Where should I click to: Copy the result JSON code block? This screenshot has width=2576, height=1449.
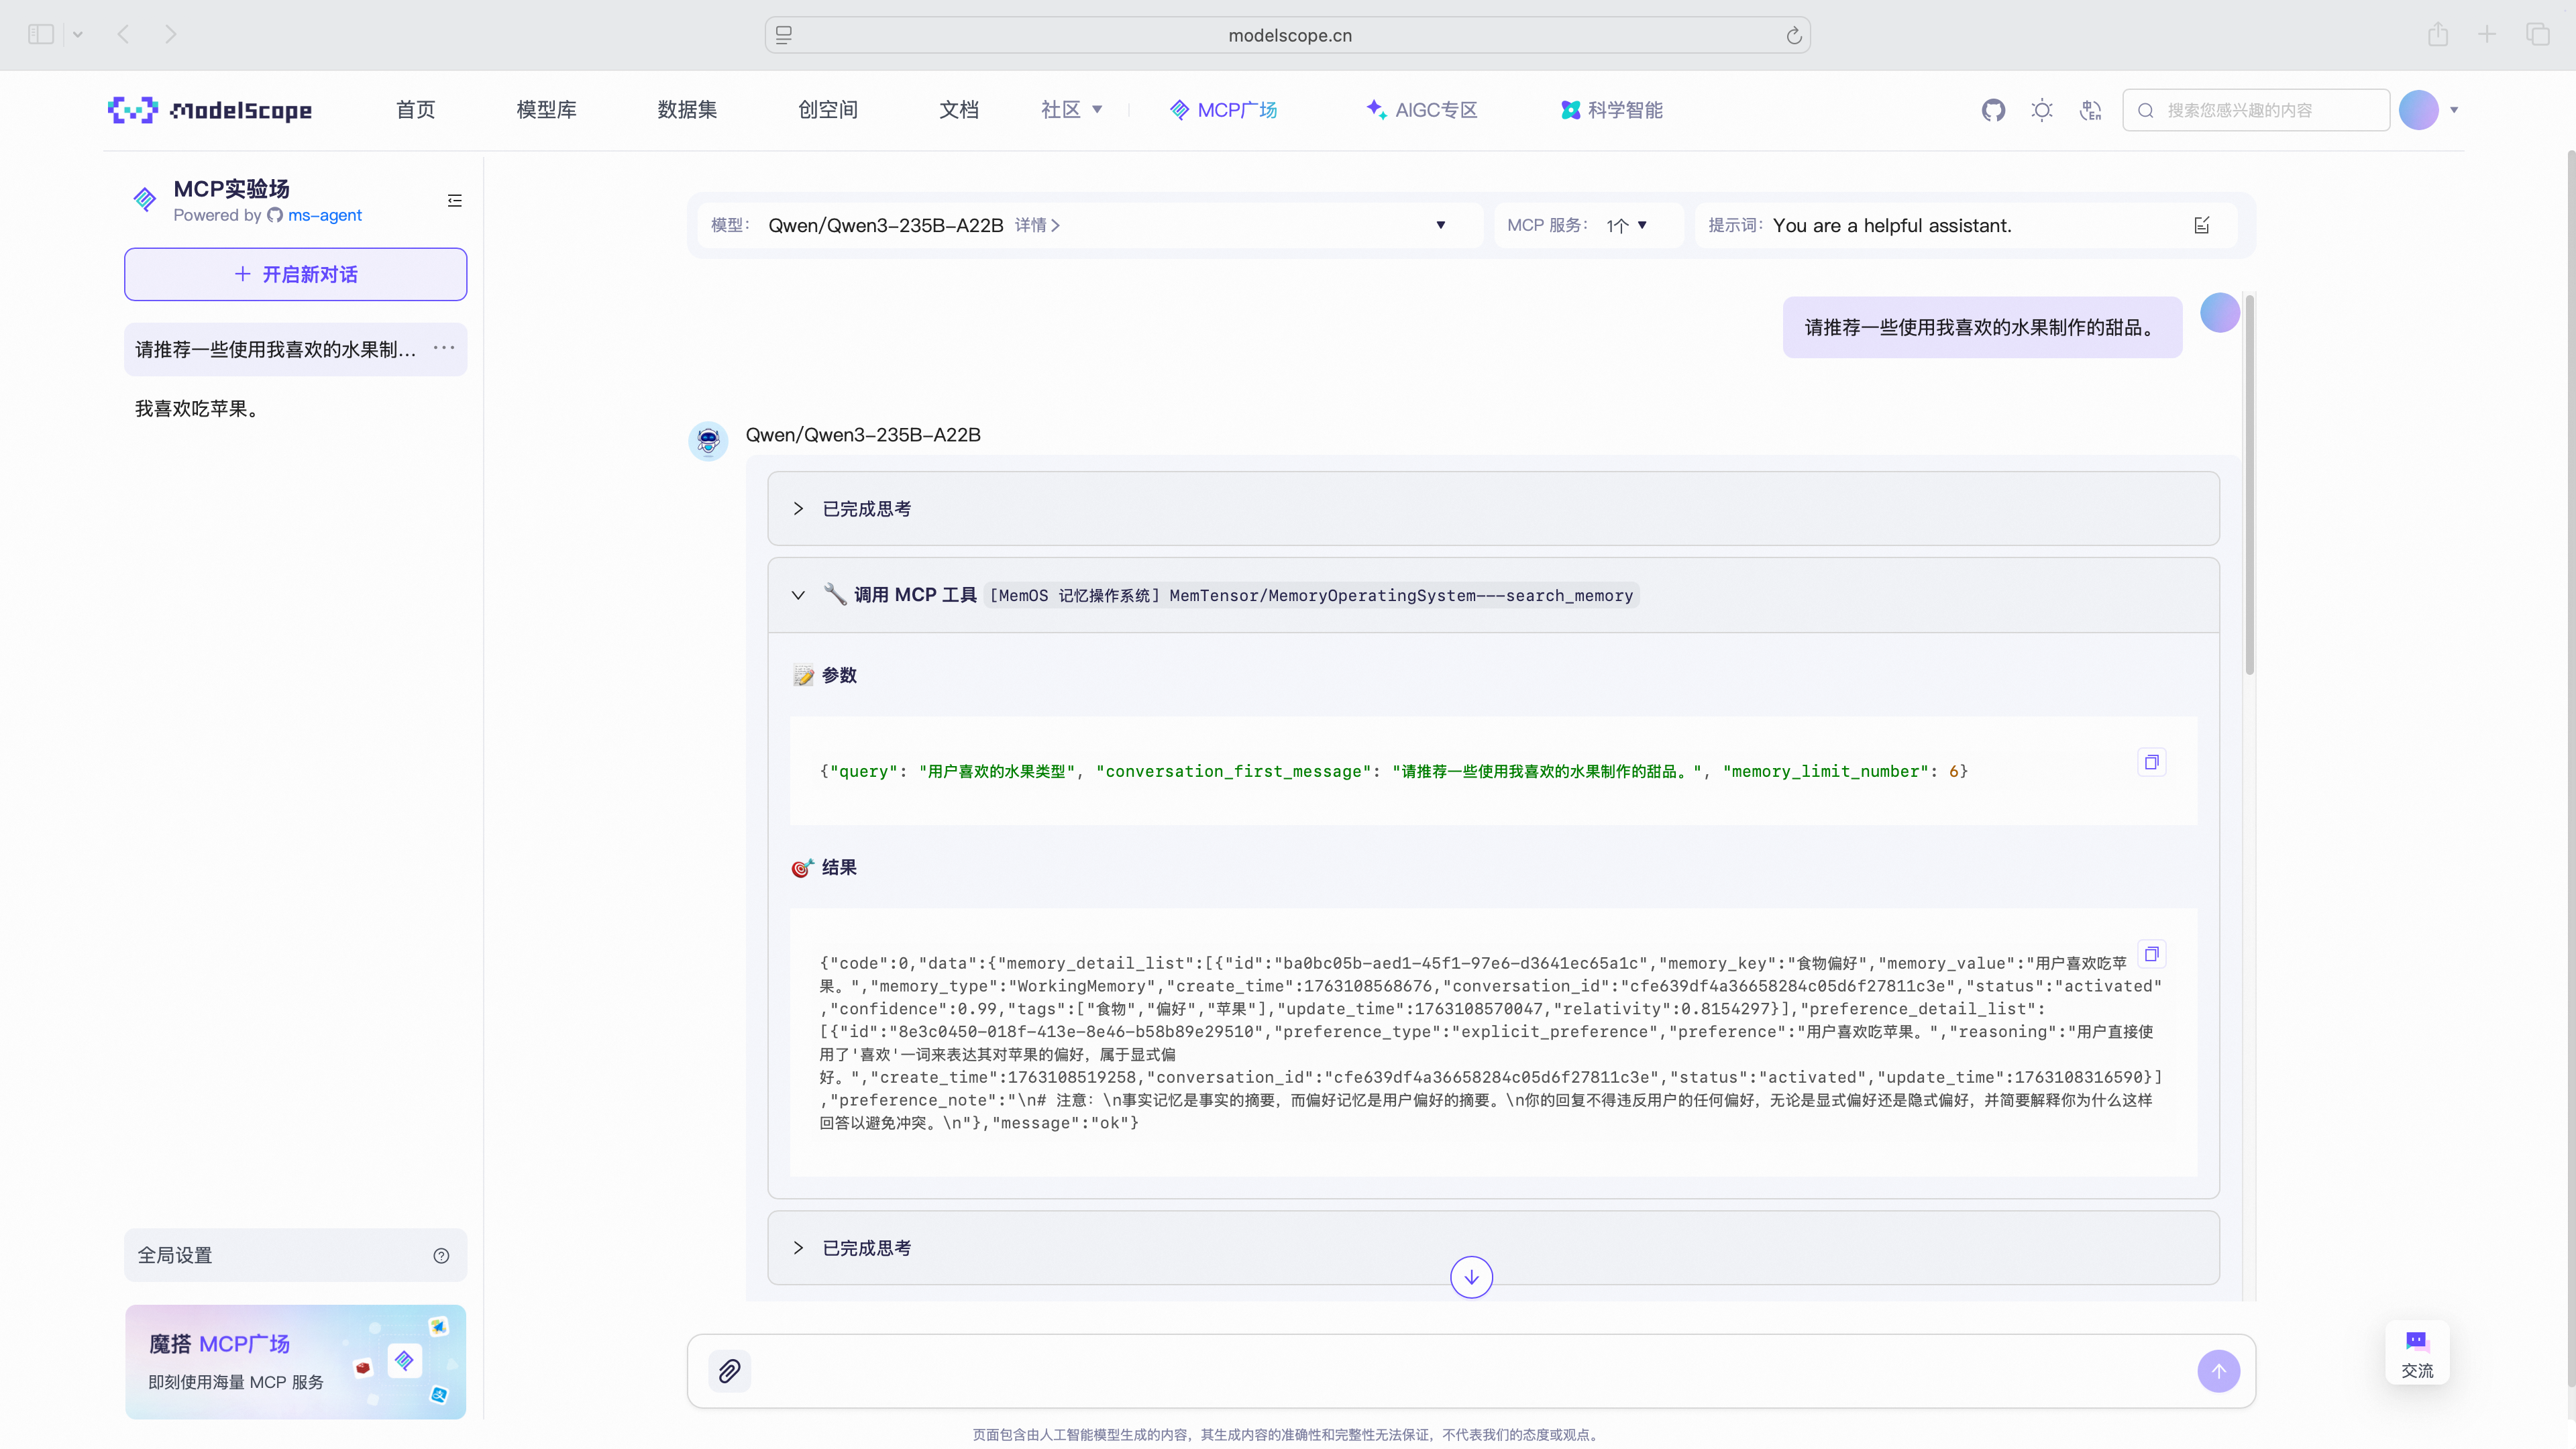click(2151, 954)
